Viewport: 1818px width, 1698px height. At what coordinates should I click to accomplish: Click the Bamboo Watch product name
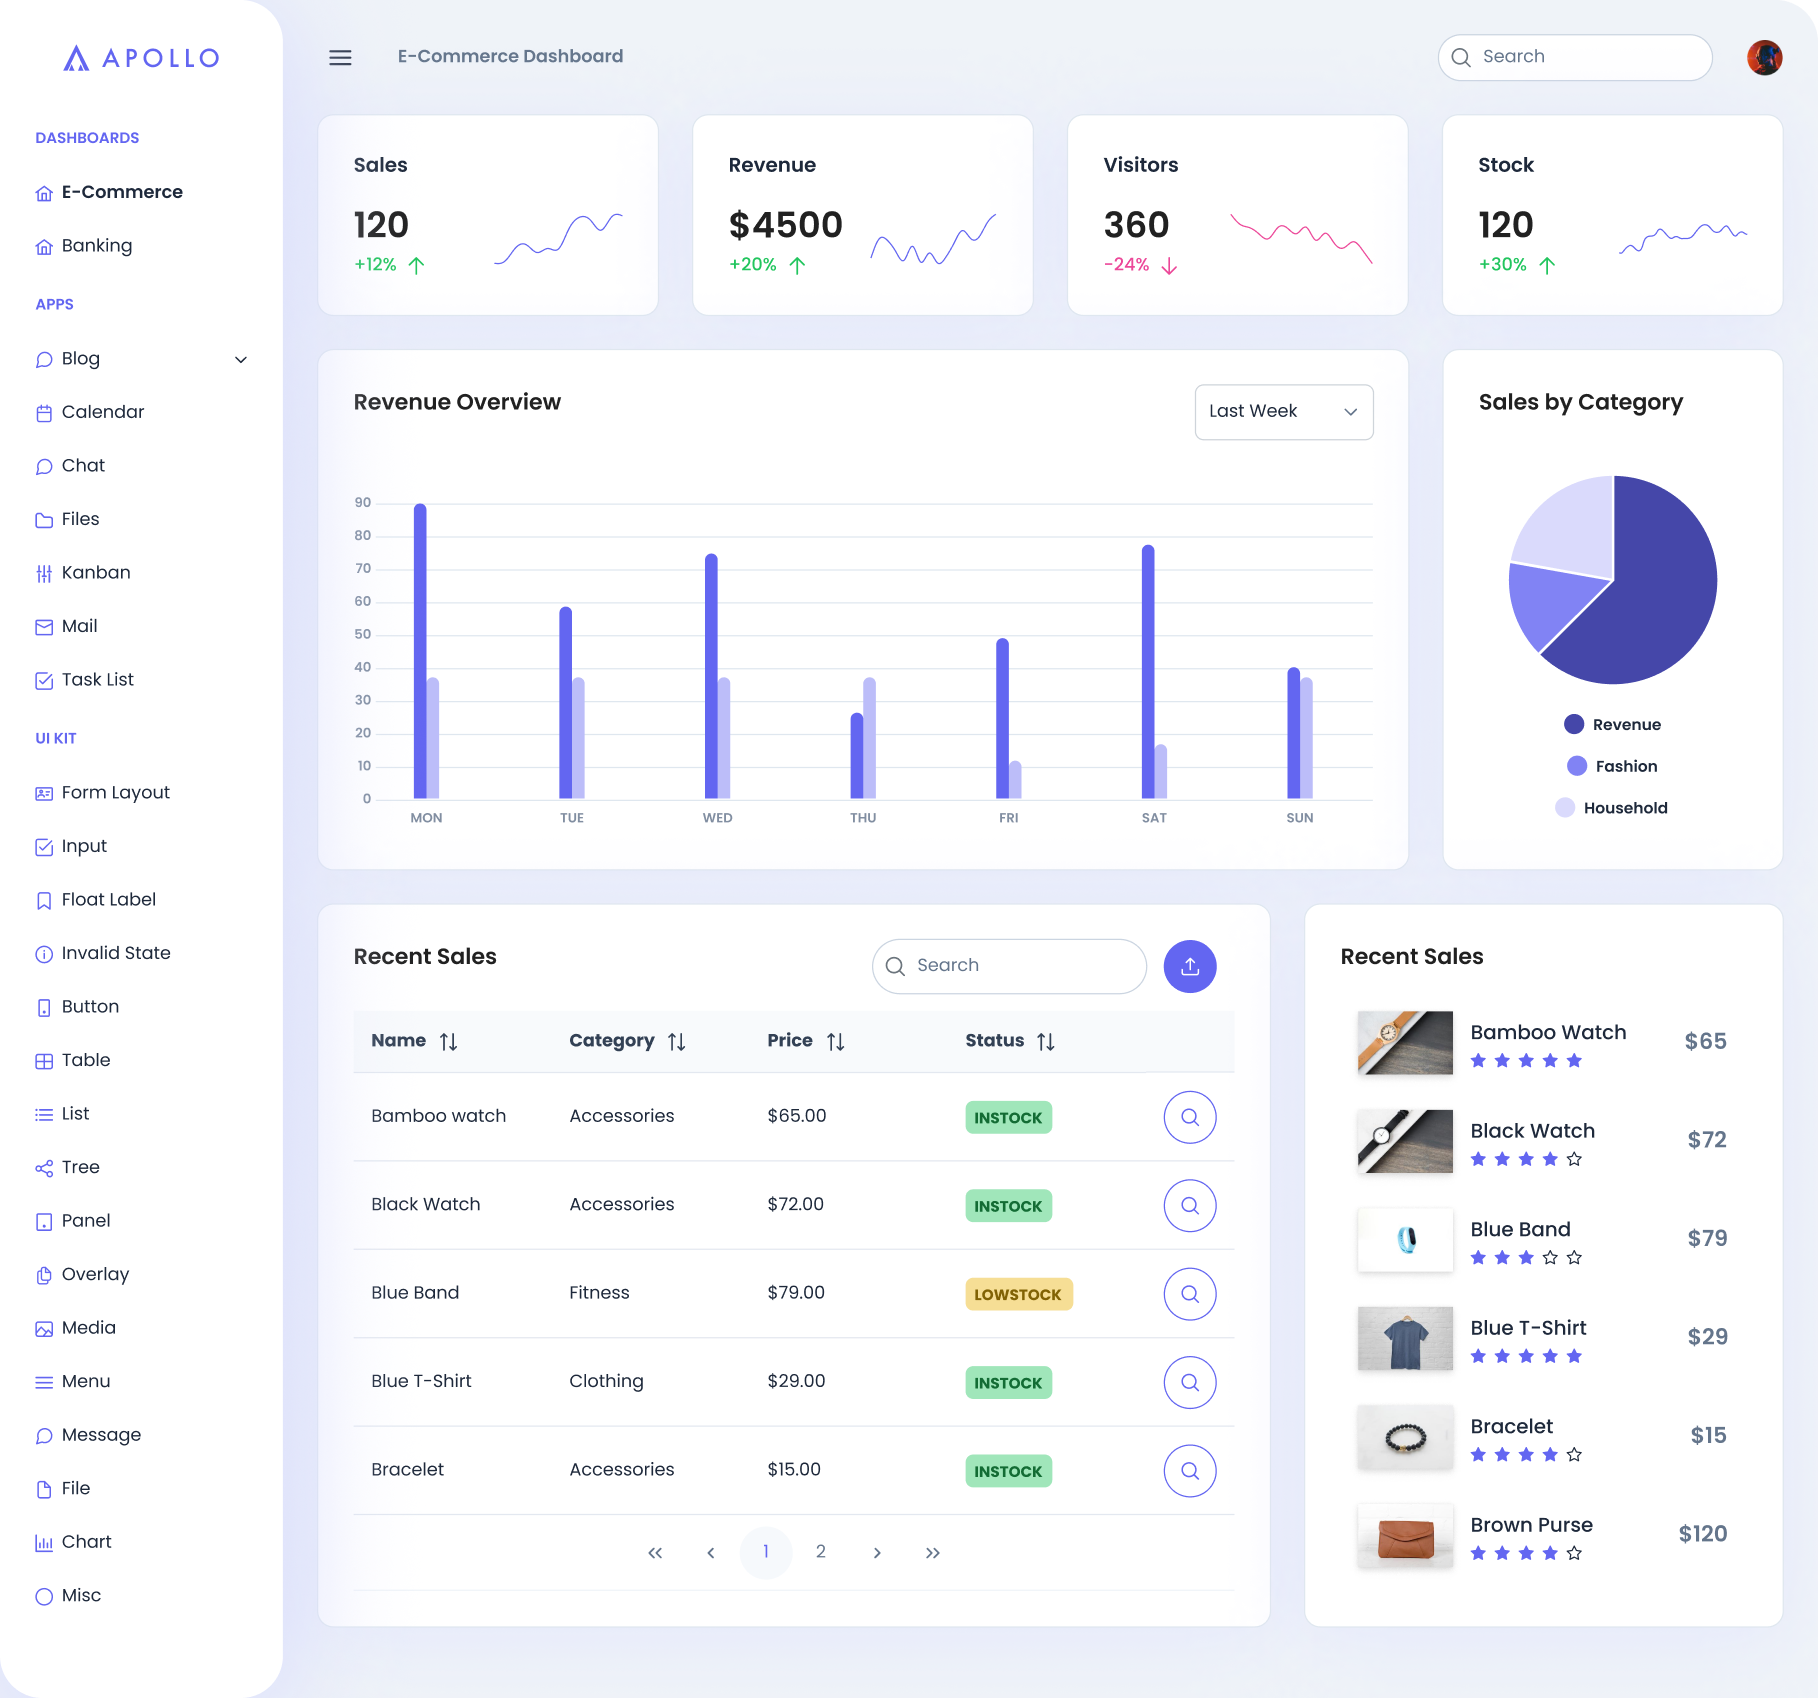click(1548, 1032)
